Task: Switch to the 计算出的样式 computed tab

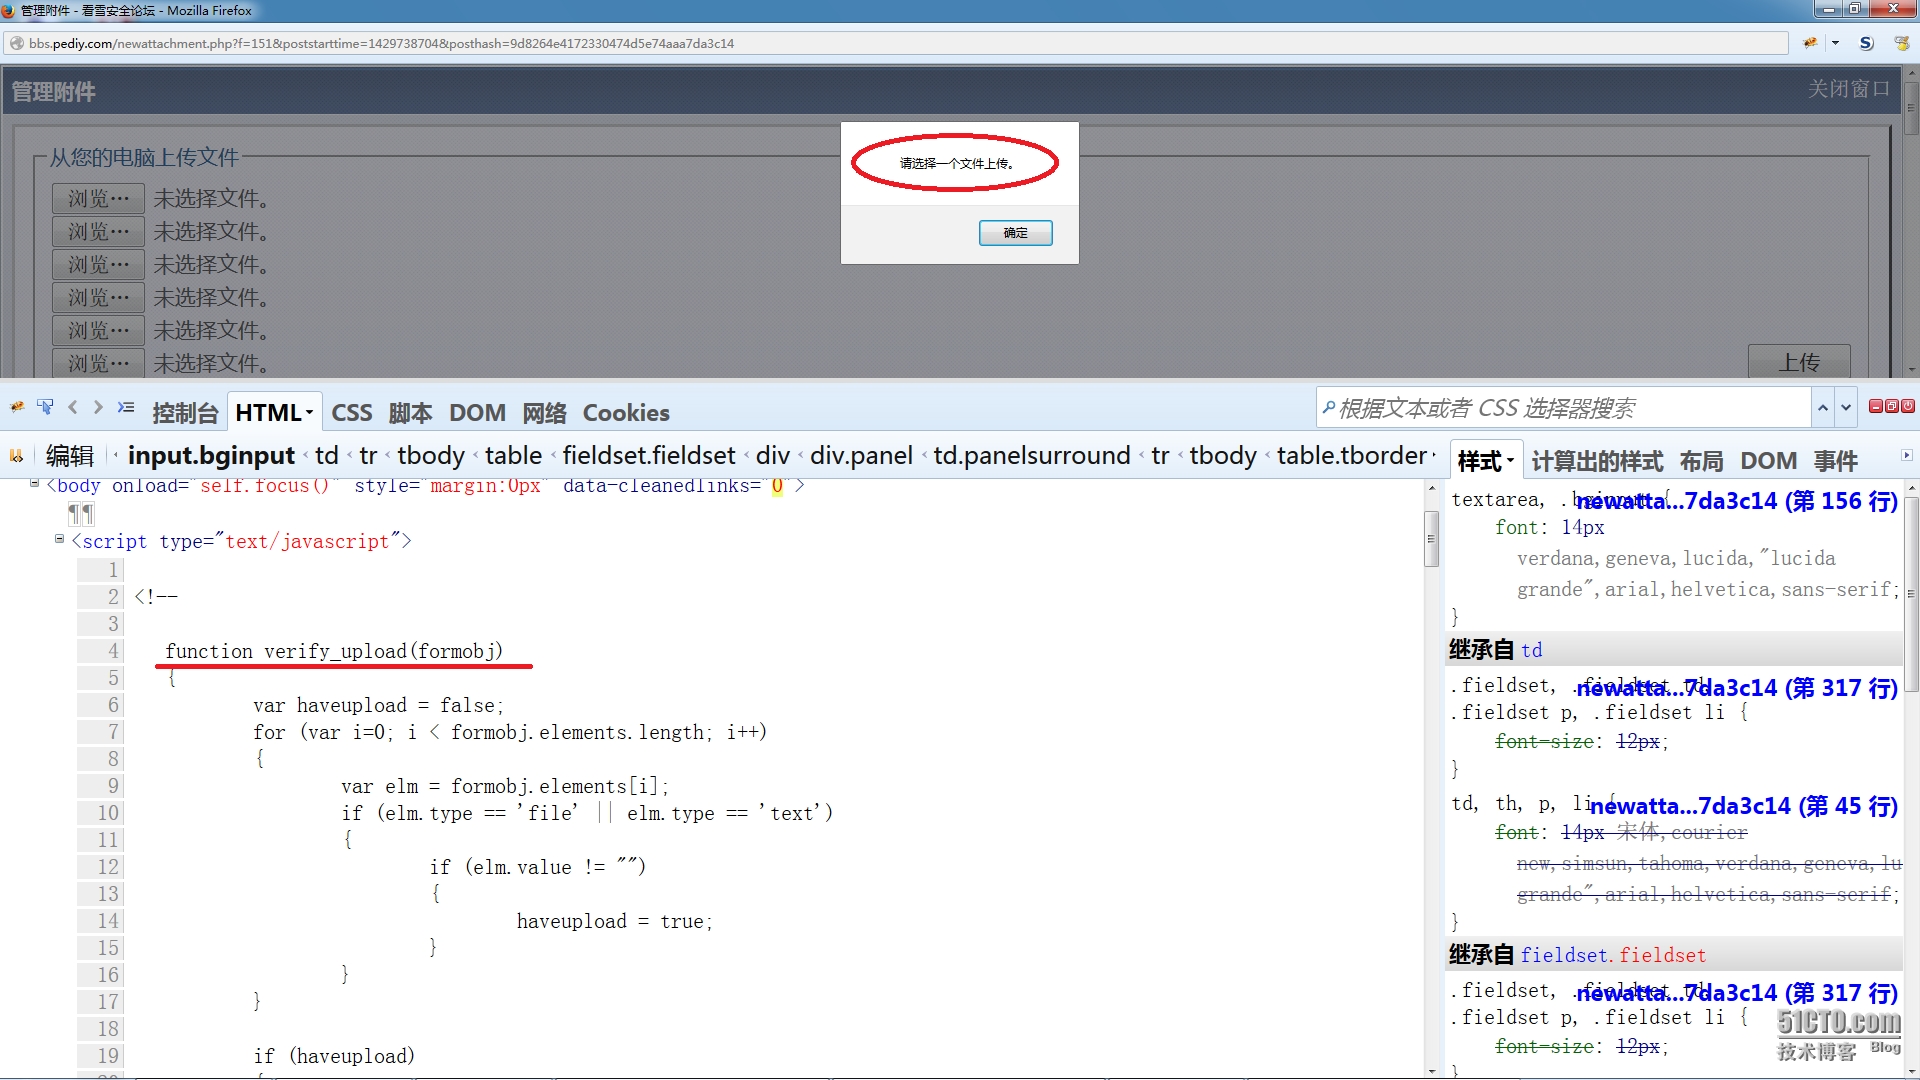Action: coord(1597,461)
